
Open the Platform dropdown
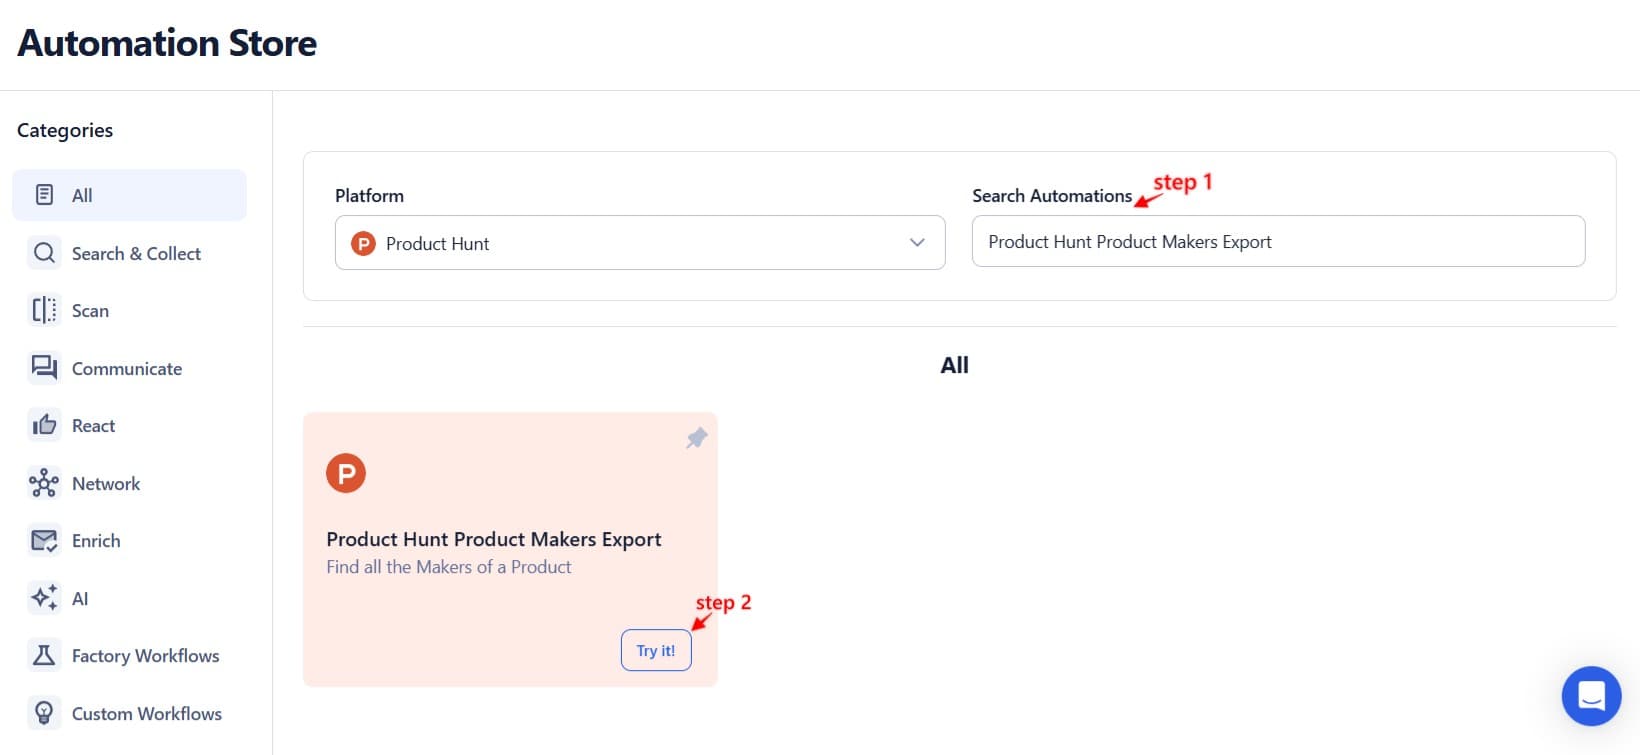point(640,243)
